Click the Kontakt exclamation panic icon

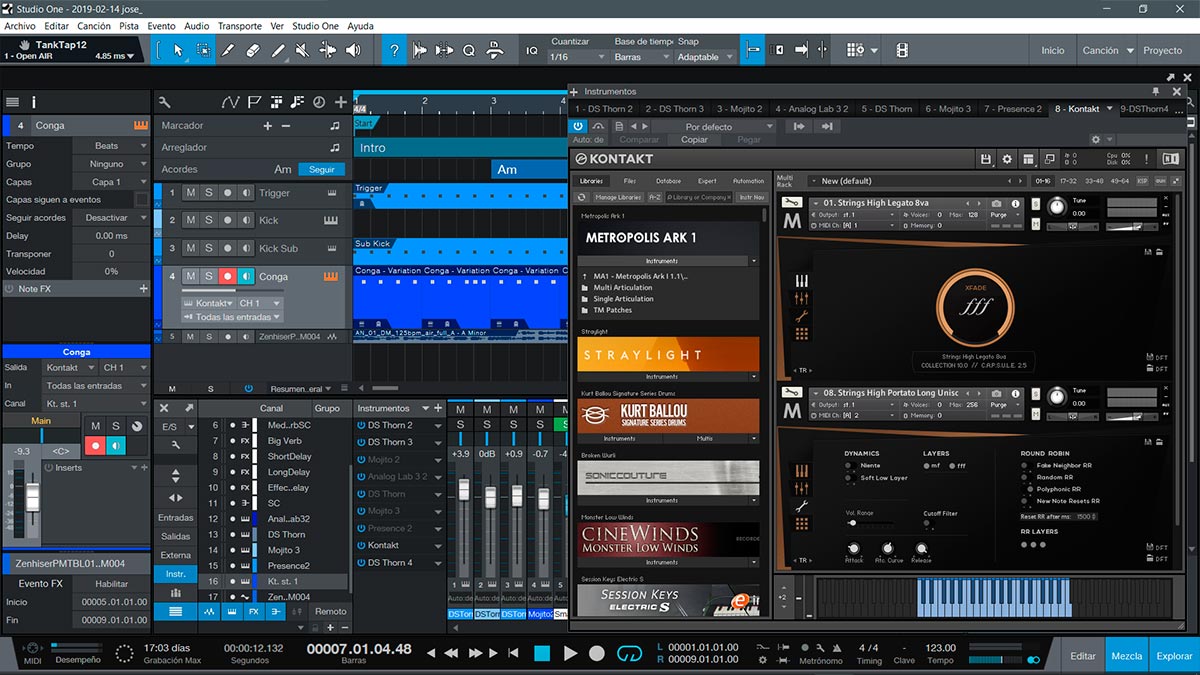pos(1147,159)
